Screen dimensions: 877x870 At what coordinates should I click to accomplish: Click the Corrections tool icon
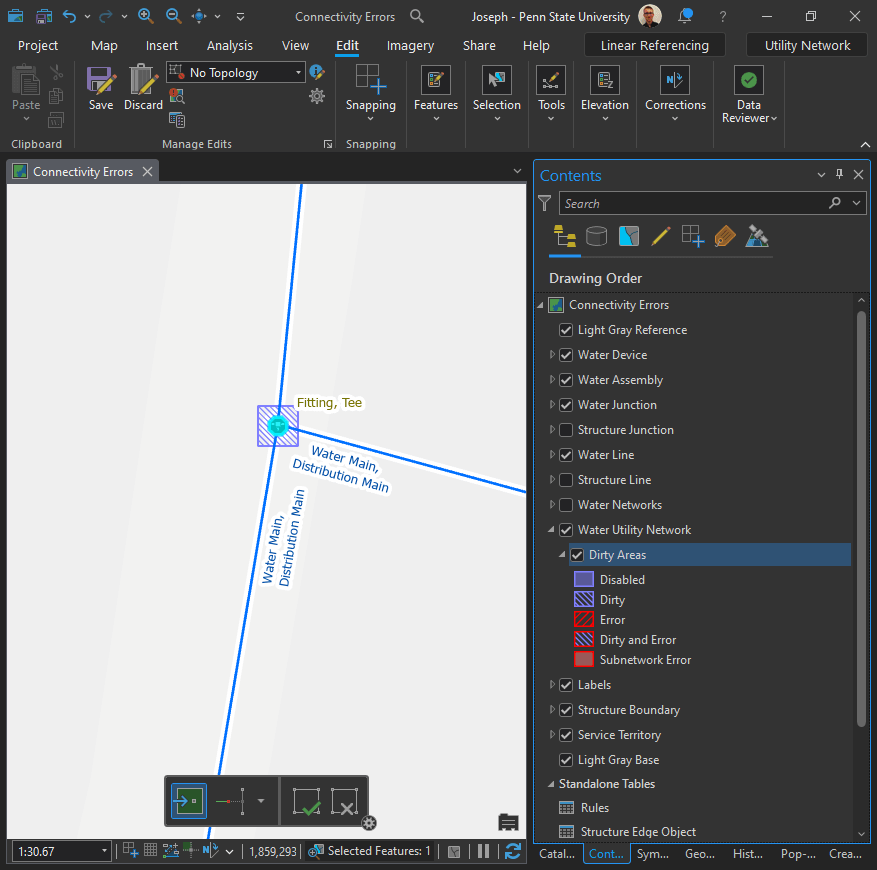coord(675,81)
